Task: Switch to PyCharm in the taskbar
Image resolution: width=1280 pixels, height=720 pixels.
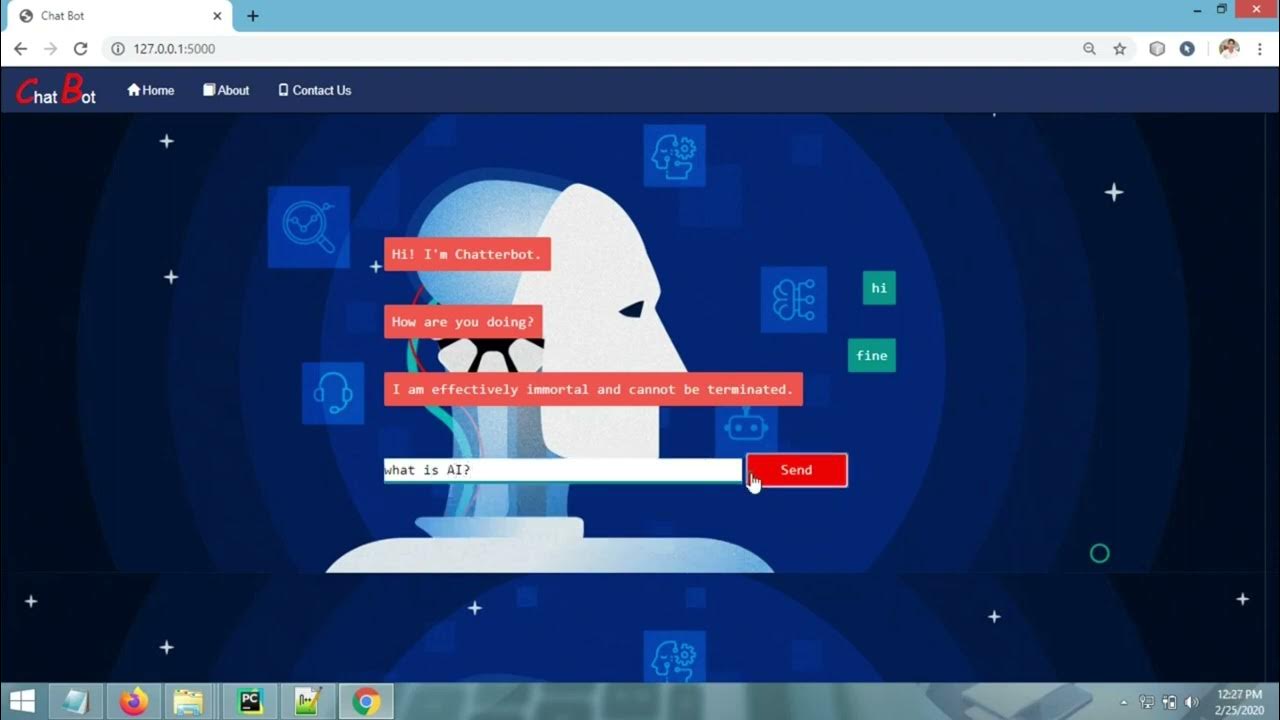Action: 250,702
